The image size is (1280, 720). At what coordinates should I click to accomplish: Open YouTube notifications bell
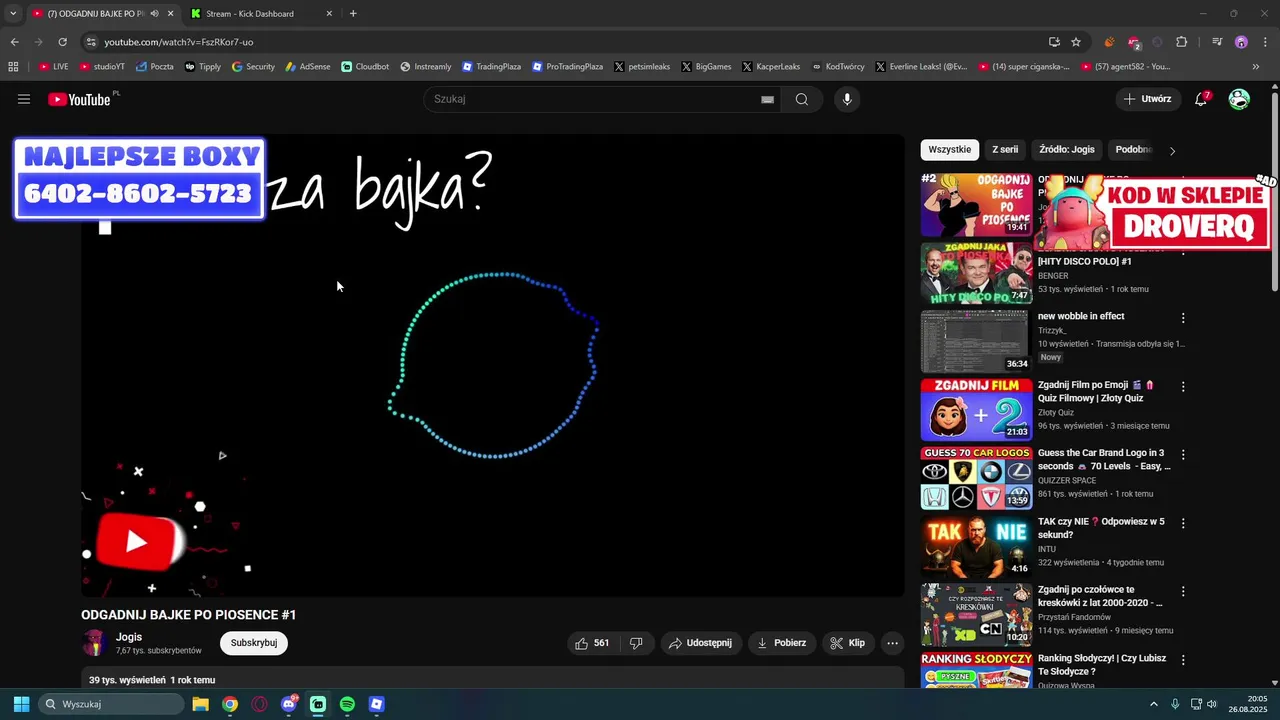coord(1202,99)
